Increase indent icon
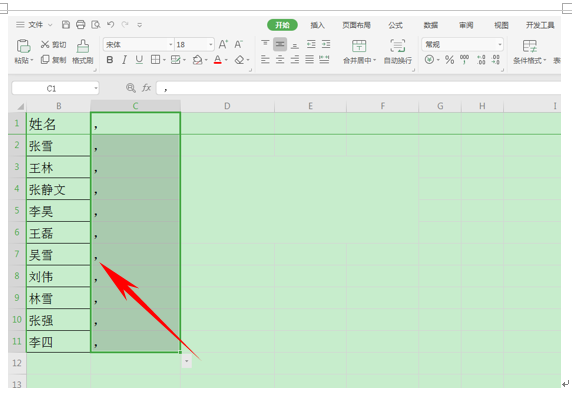The image size is (572, 395). tap(326, 44)
